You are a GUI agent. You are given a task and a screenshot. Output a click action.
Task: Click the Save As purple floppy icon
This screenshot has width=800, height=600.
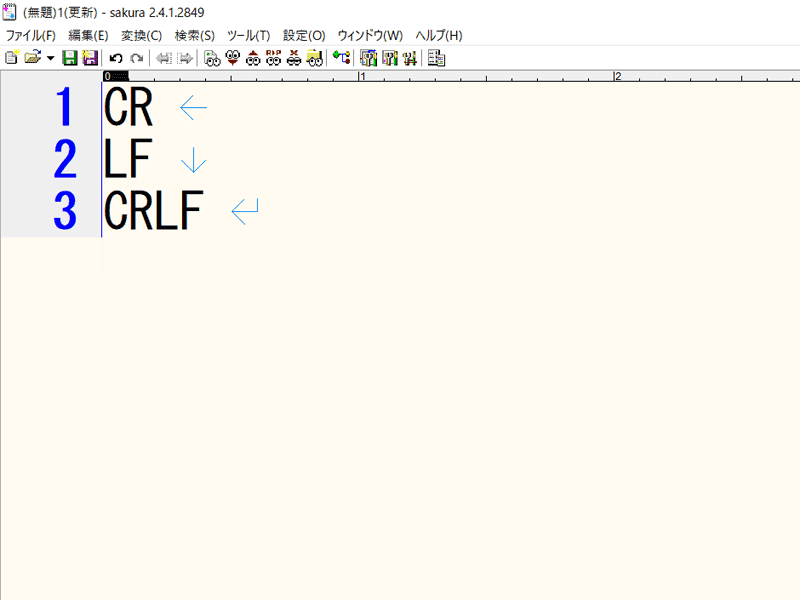[89, 58]
